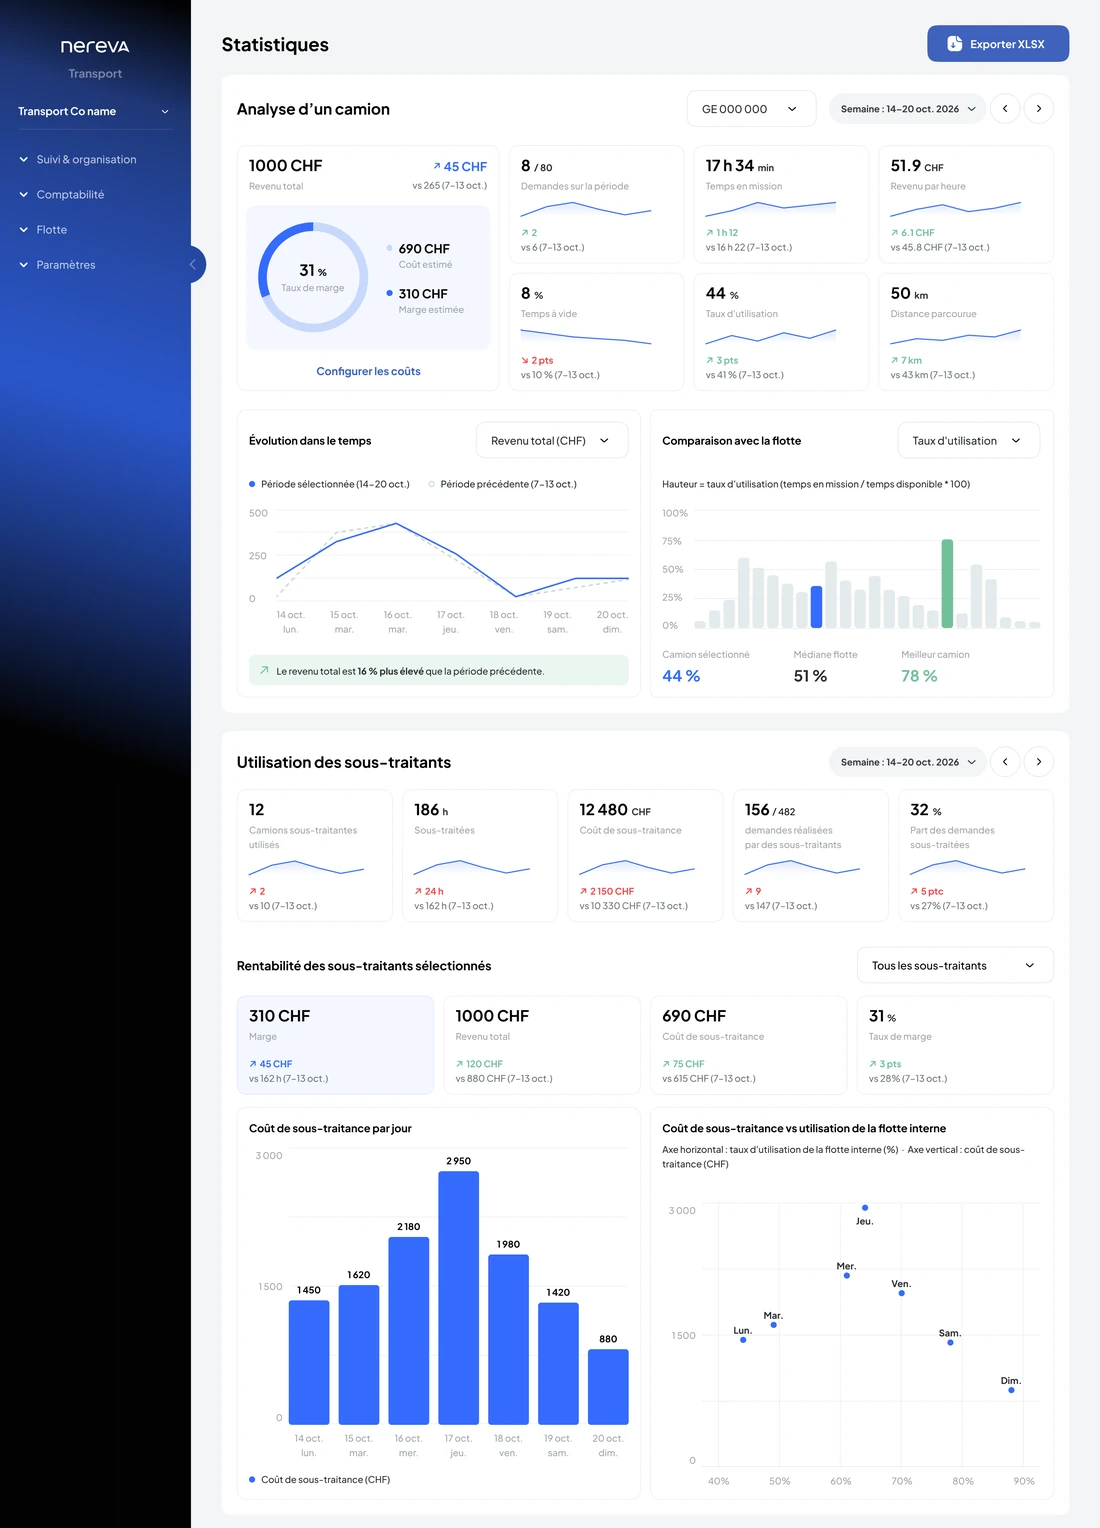
Task: Click the Mer. scatter point
Action: 847,1275
